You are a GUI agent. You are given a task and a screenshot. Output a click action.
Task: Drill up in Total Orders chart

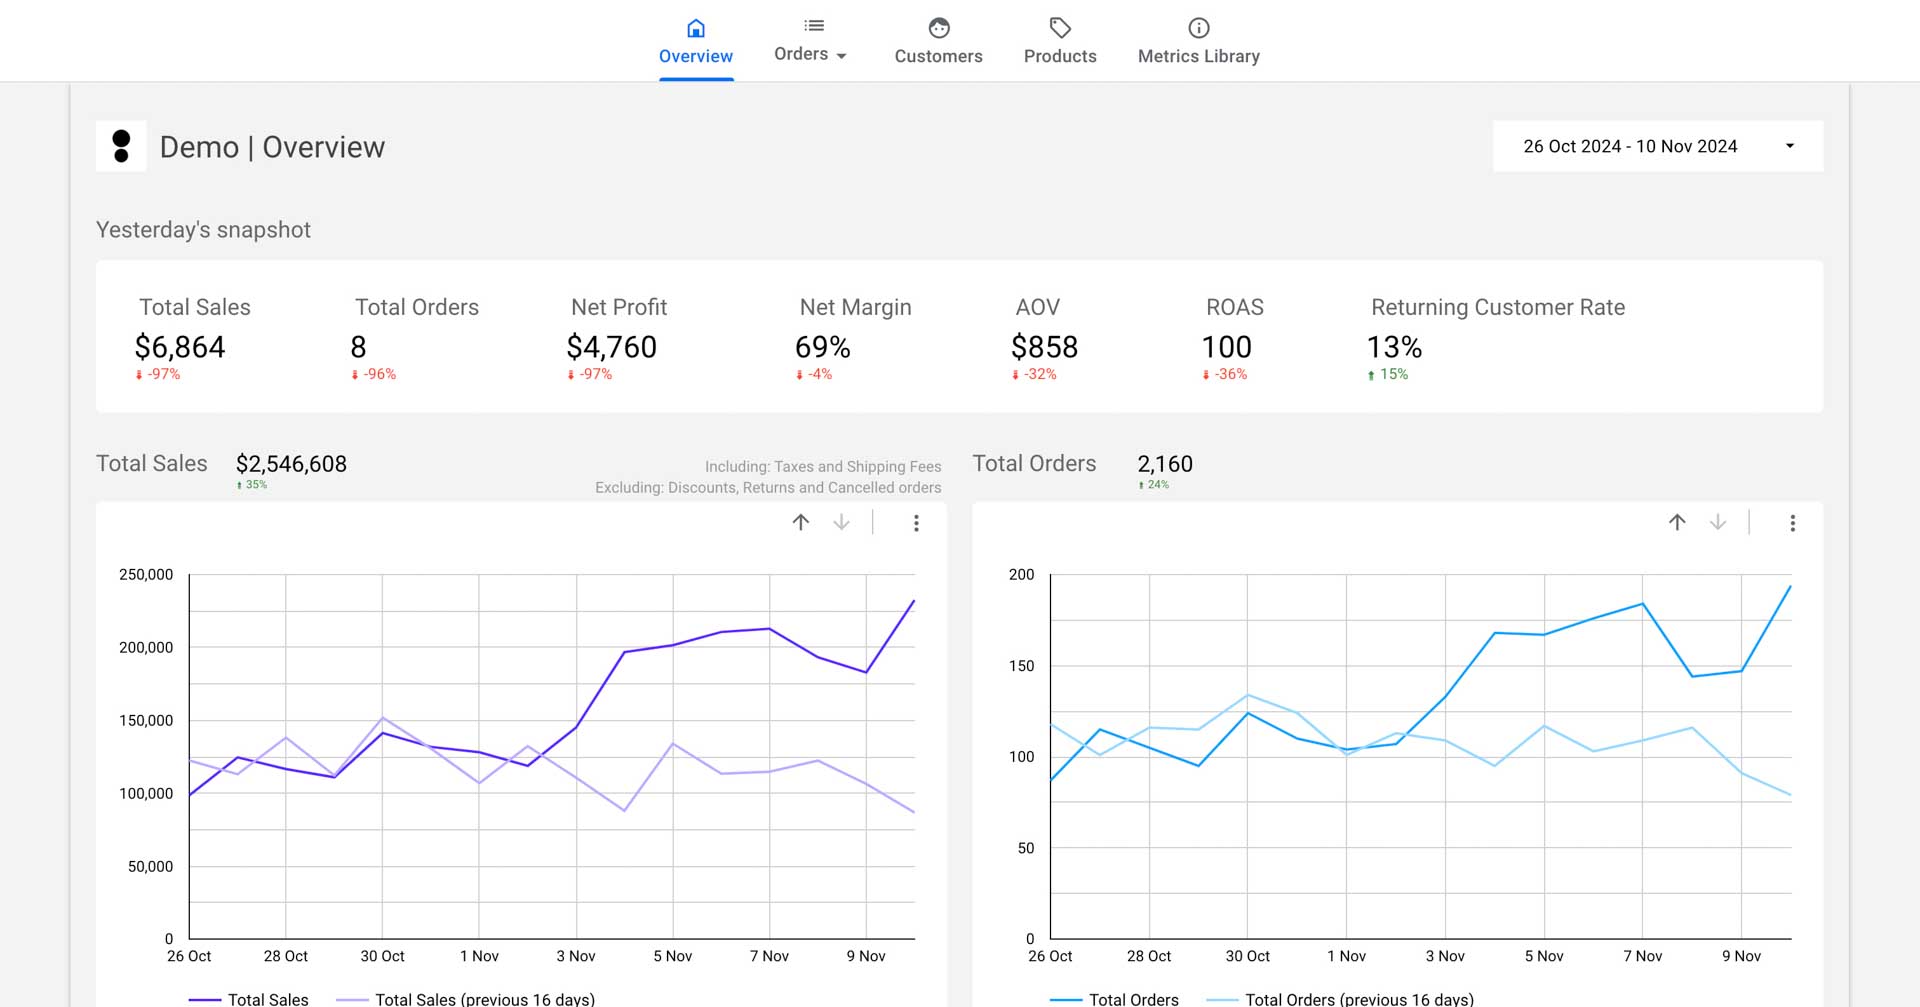tap(1677, 522)
